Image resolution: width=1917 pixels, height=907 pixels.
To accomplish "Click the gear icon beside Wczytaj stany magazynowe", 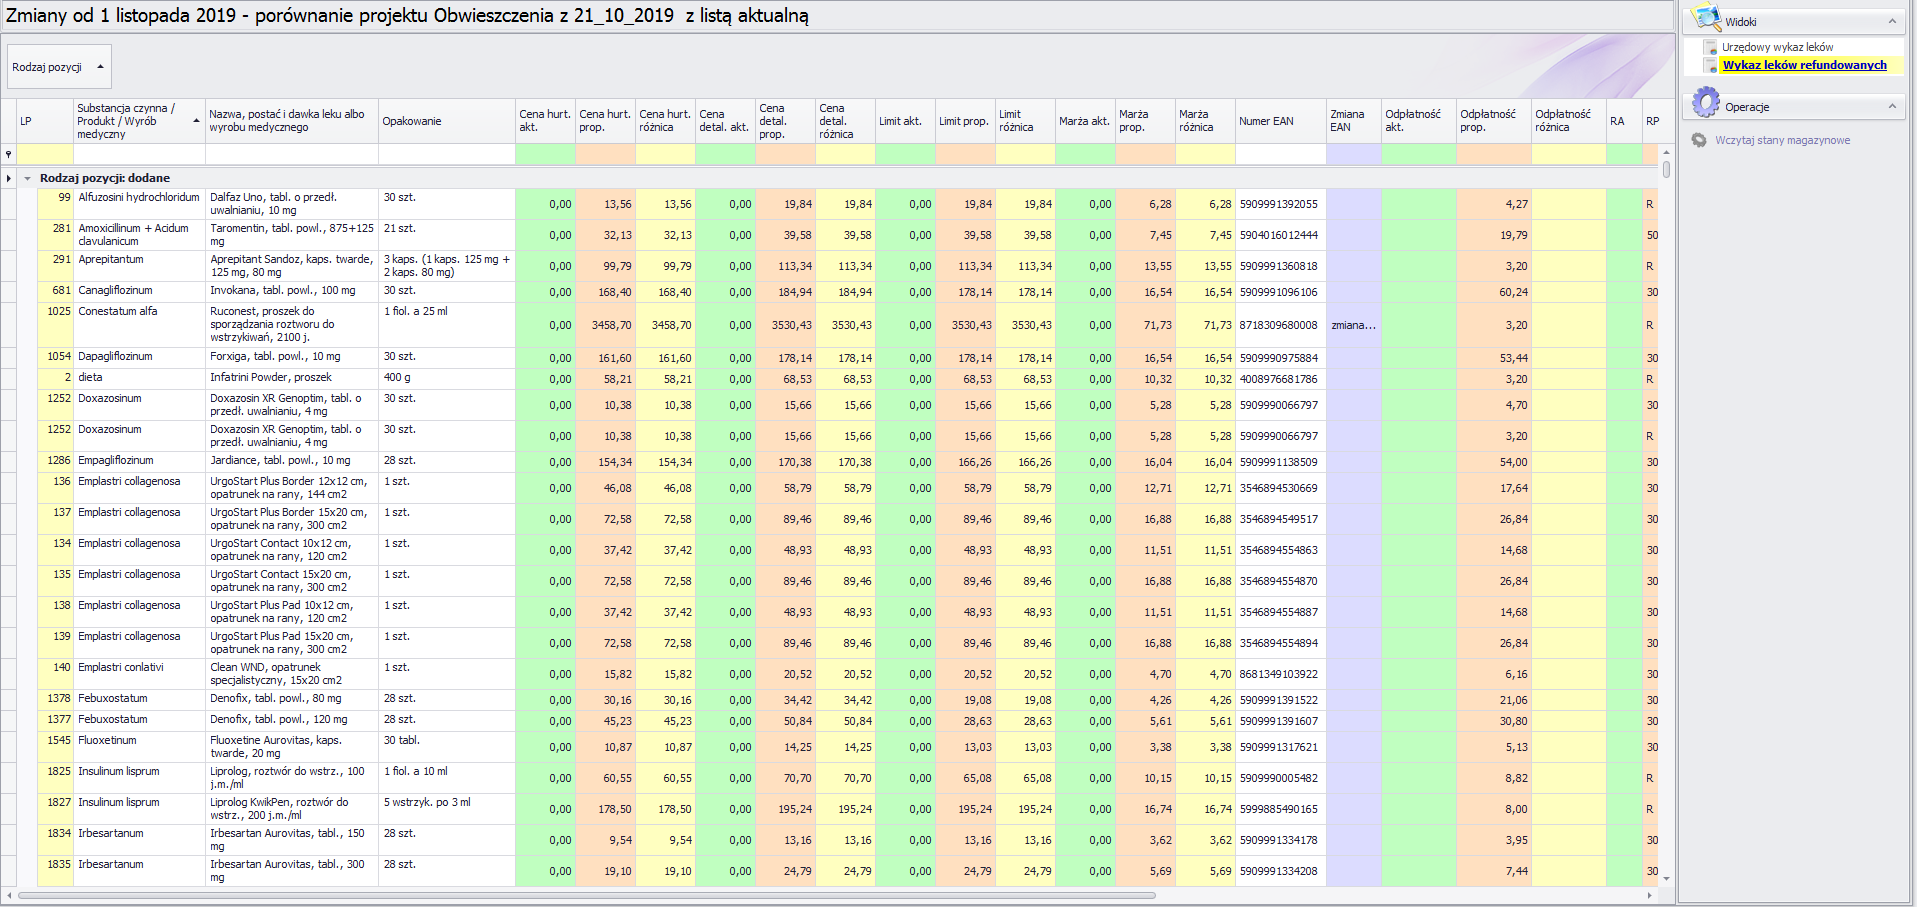I will click(1699, 140).
